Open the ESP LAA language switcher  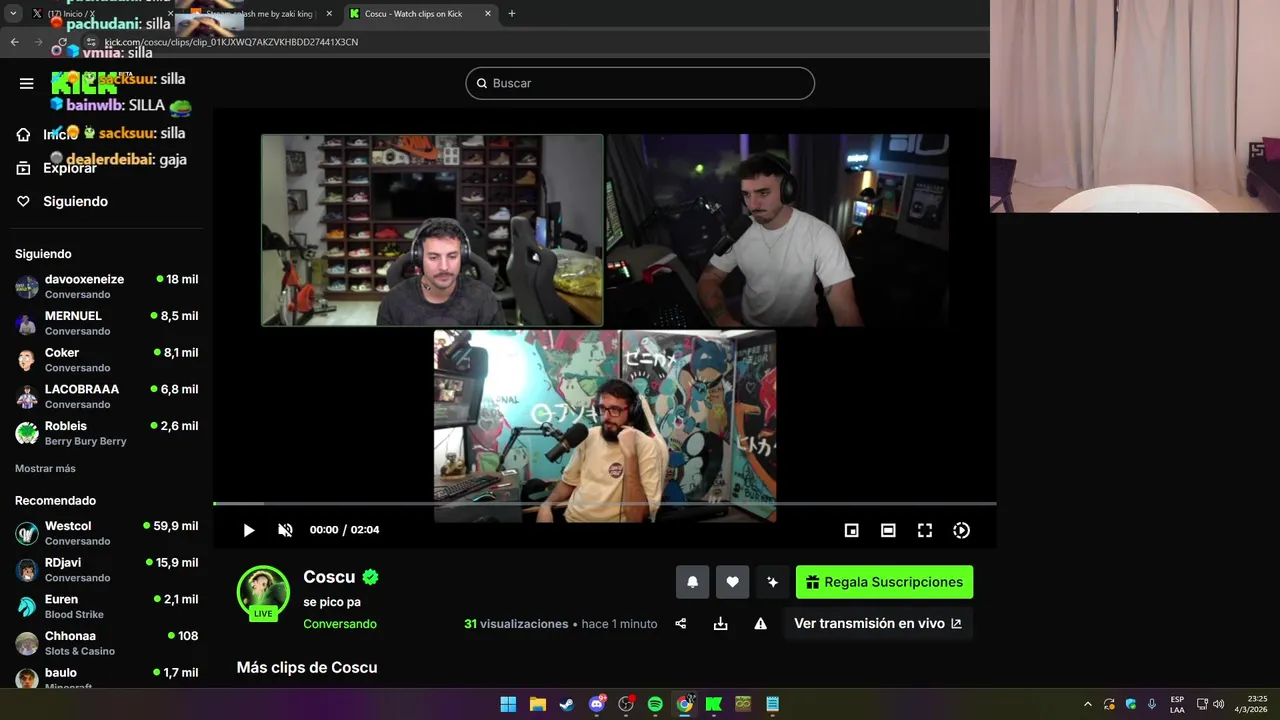(1177, 704)
